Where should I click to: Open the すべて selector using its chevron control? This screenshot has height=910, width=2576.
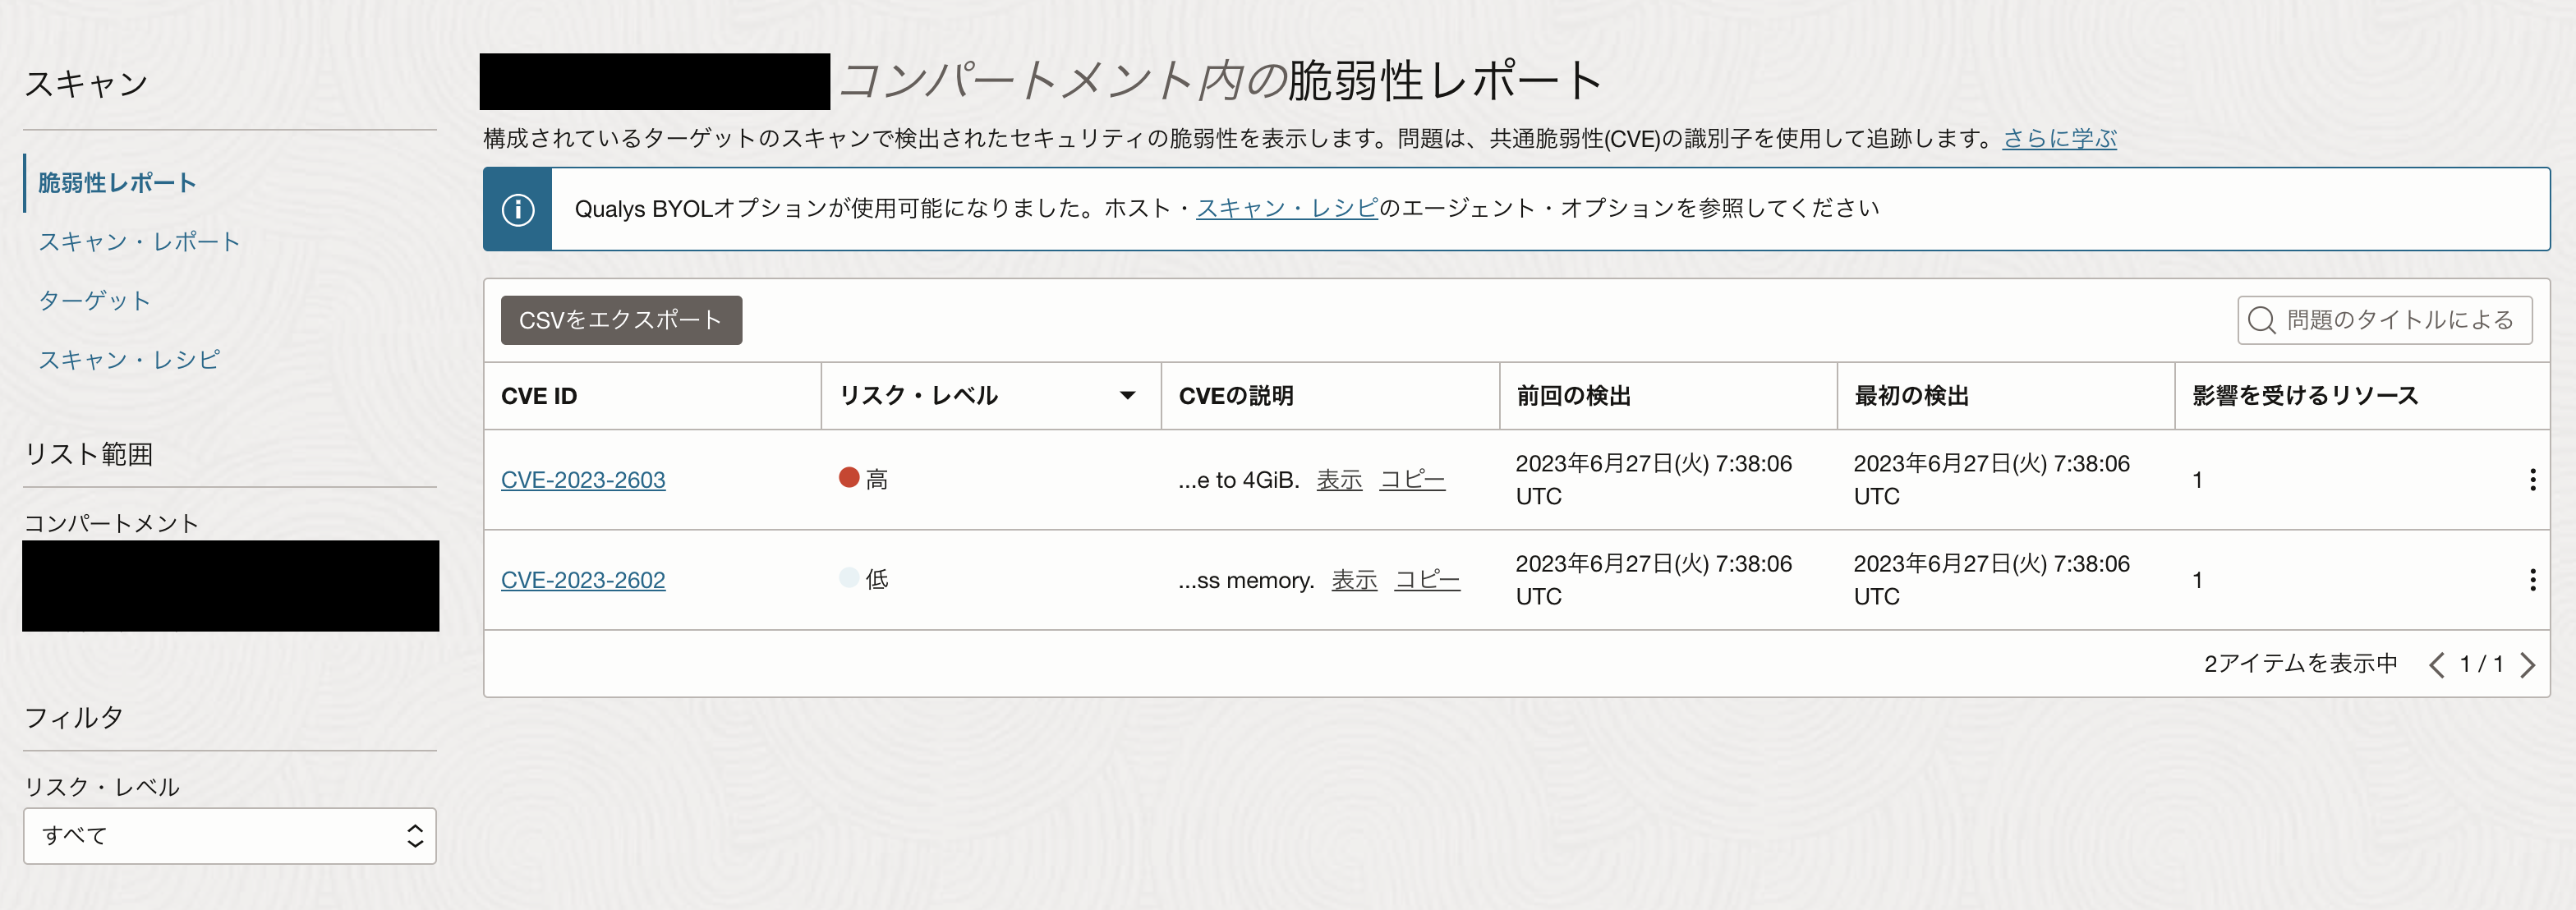click(x=413, y=836)
